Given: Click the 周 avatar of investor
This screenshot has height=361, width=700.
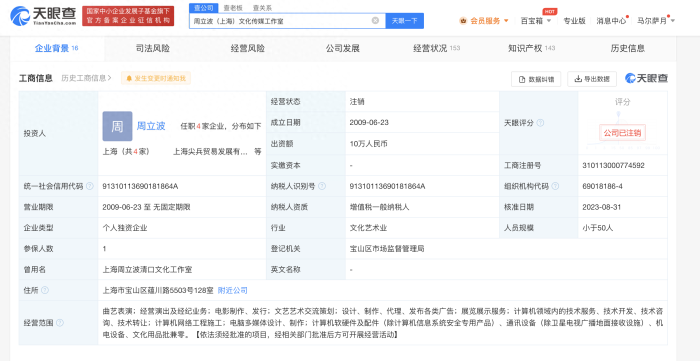Looking at the screenshot, I should pyautogui.click(x=117, y=126).
